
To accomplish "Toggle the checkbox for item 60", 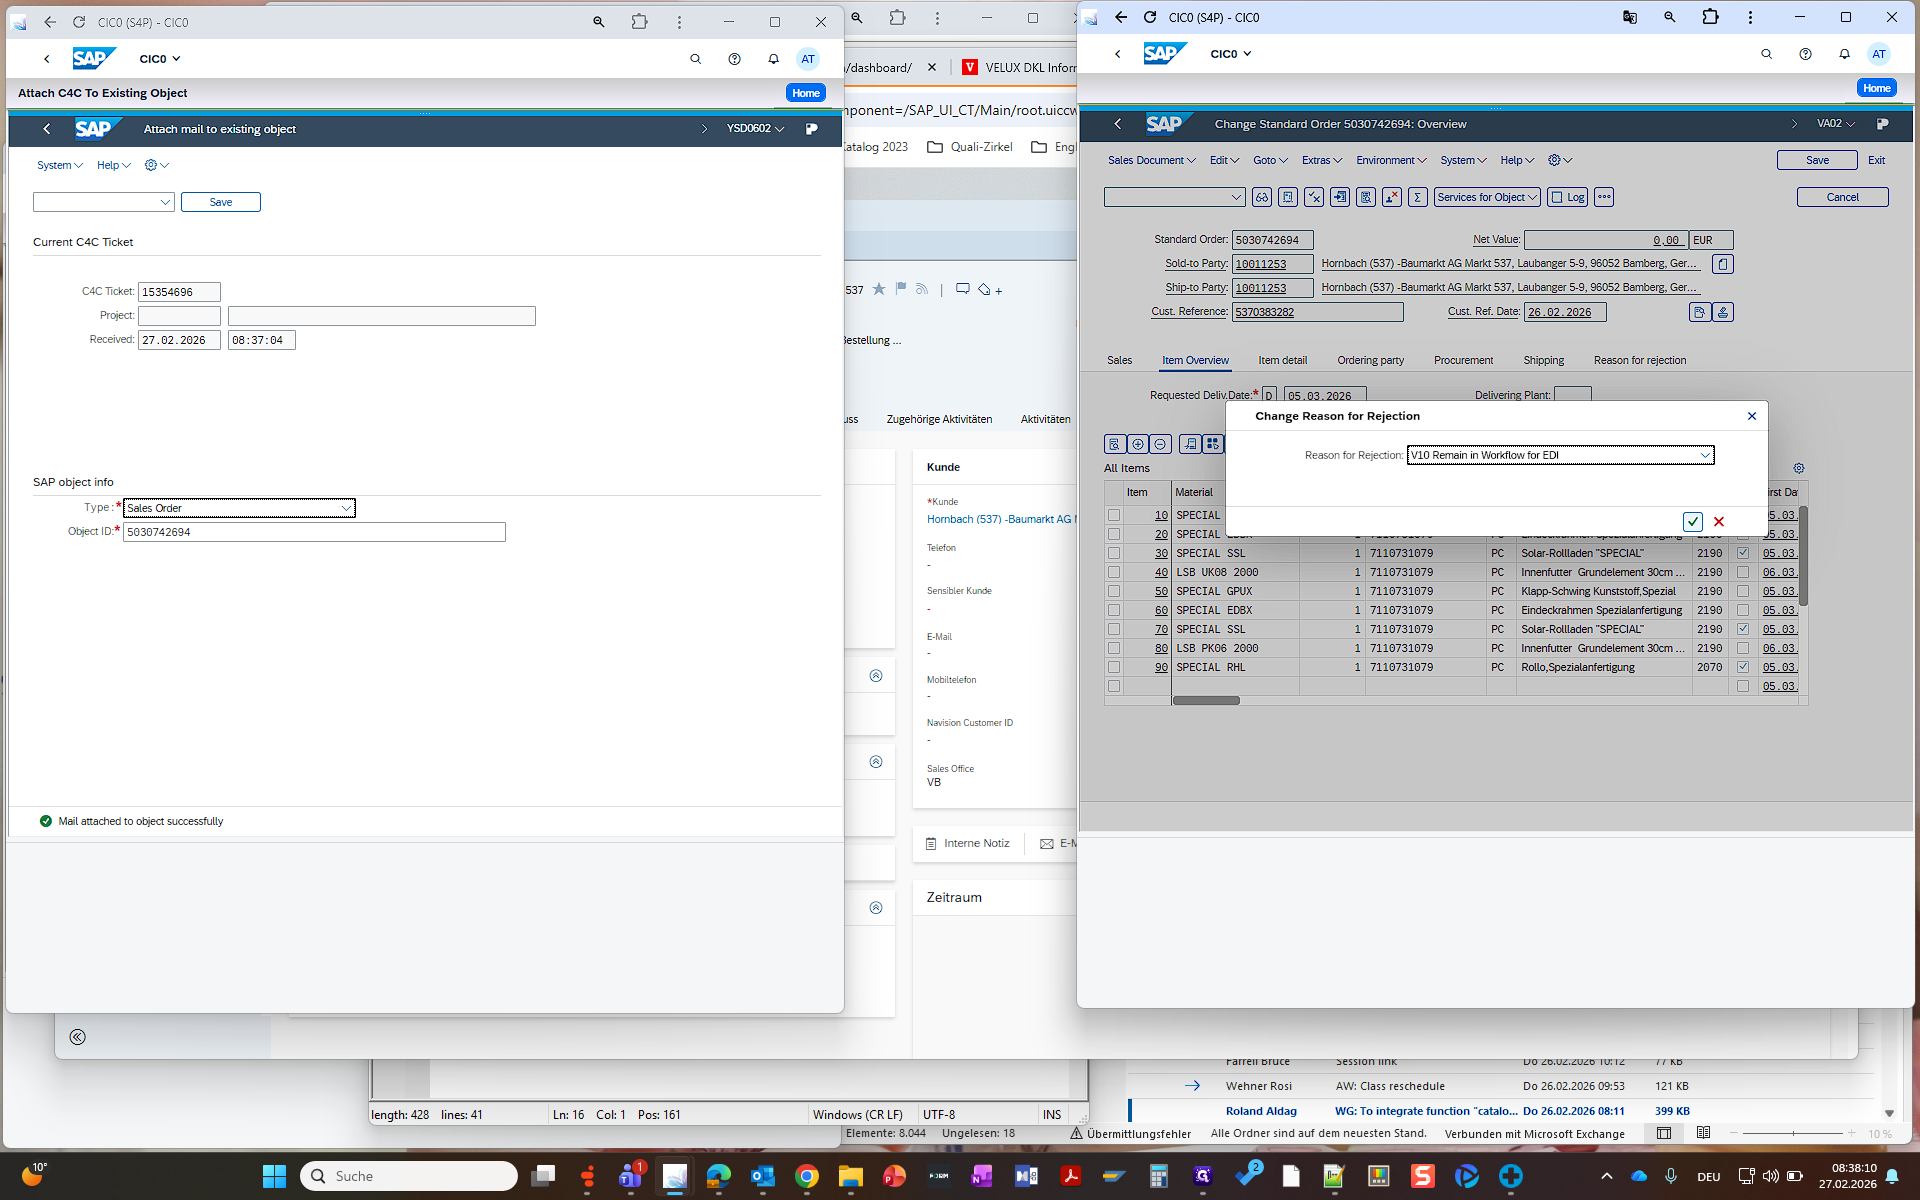I will (x=1113, y=610).
